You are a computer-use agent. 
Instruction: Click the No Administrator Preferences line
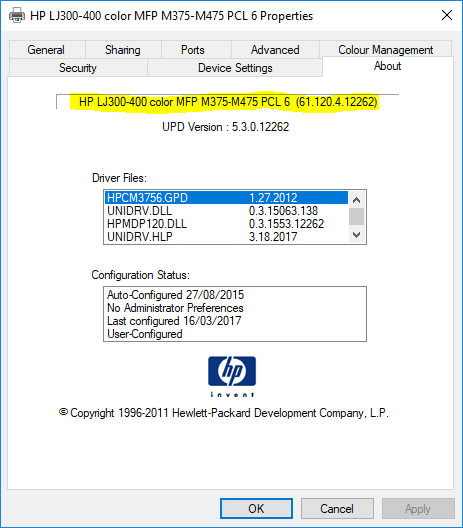[x=175, y=308]
